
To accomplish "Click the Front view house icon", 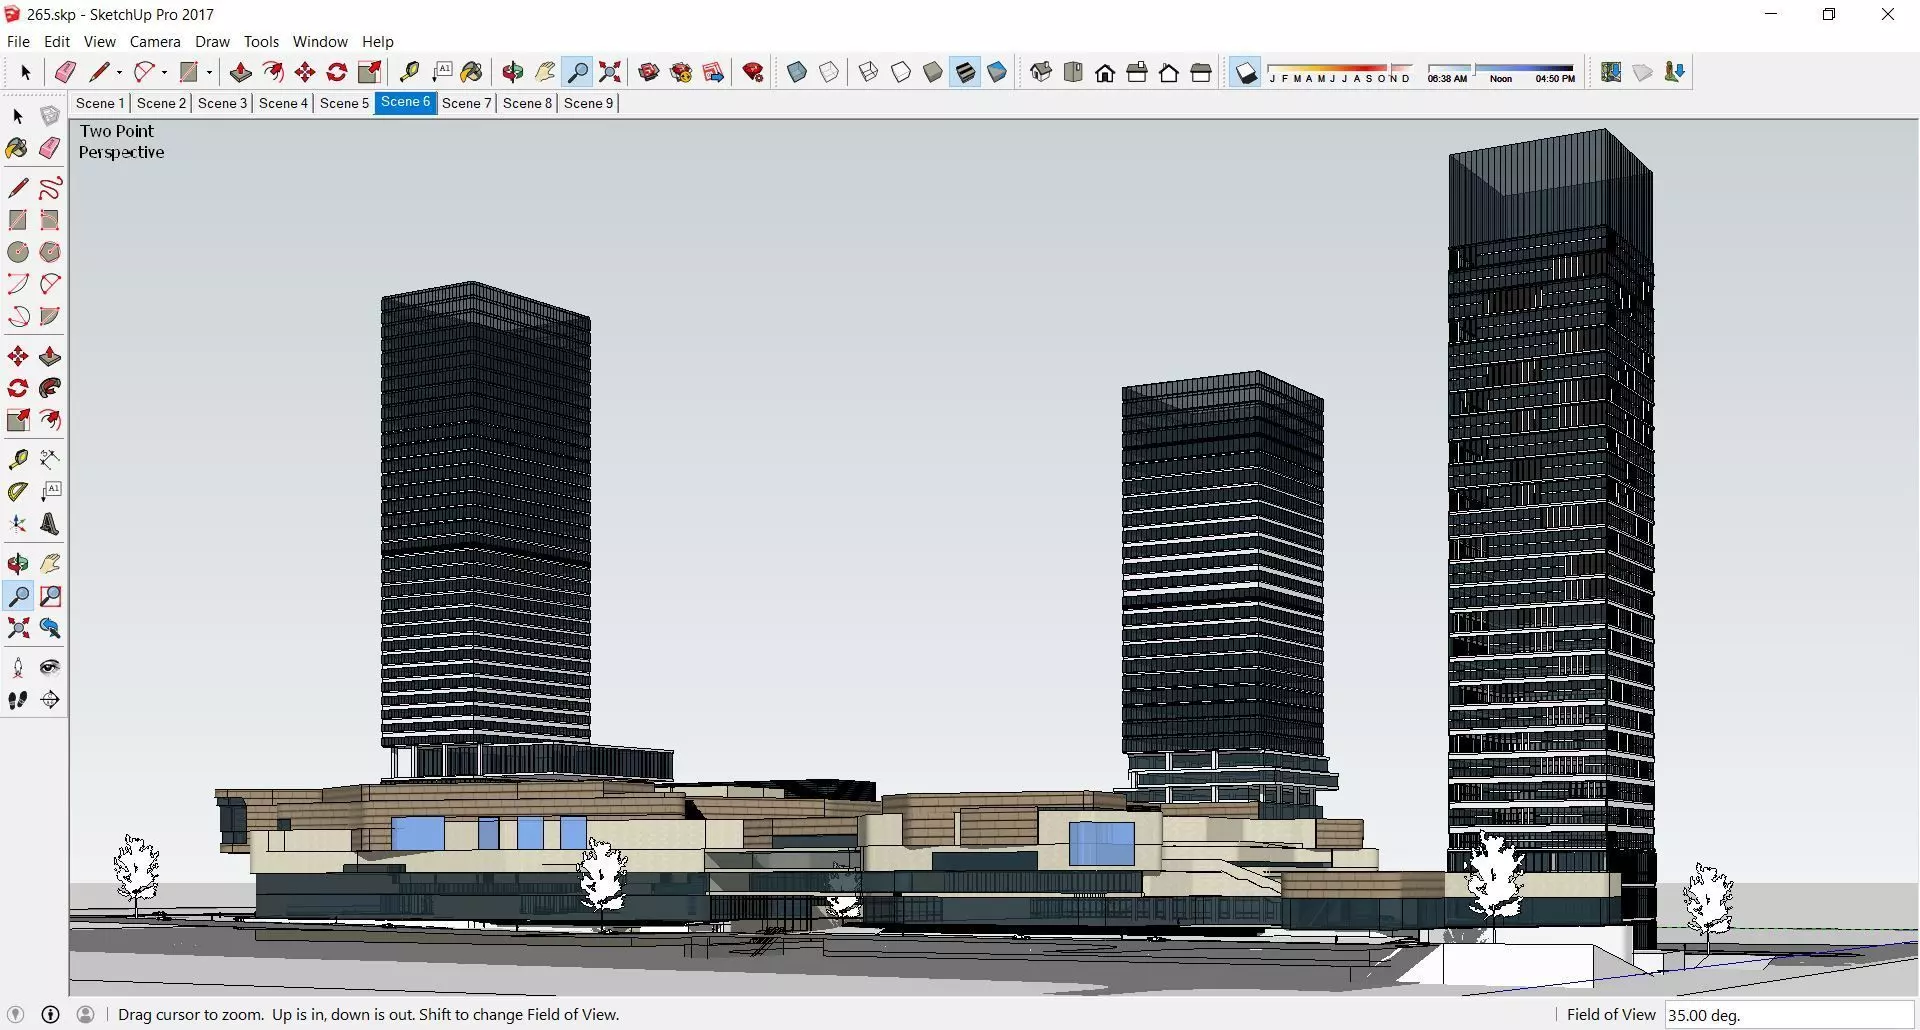I will (1105, 72).
